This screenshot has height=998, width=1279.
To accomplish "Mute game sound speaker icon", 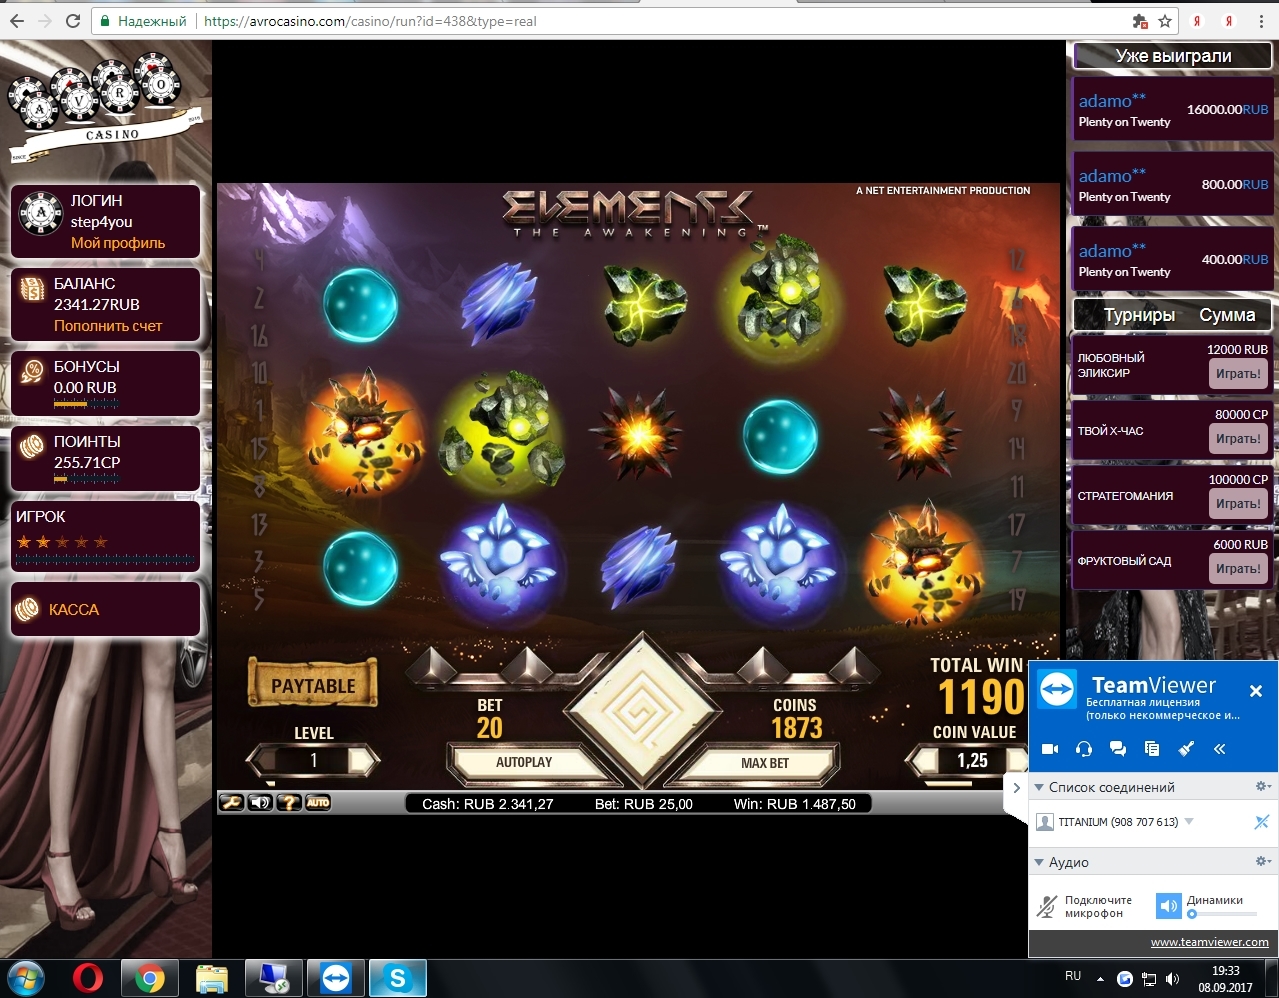I will pyautogui.click(x=260, y=802).
